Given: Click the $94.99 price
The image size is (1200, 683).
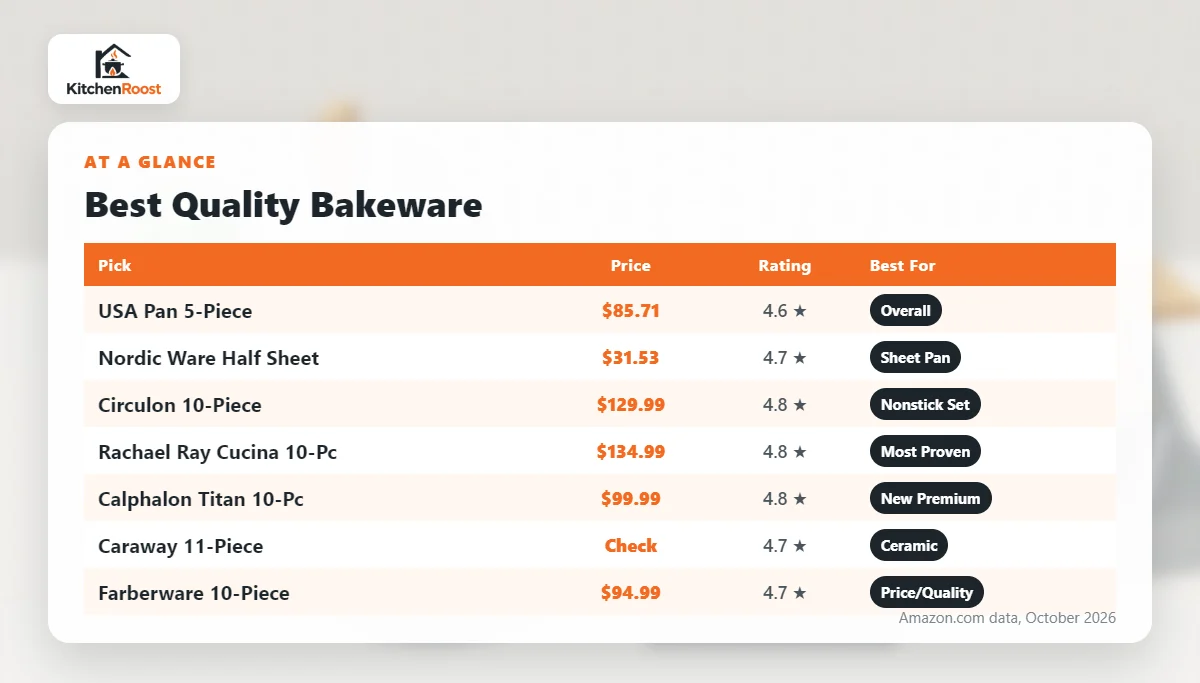Looking at the screenshot, I should tap(631, 593).
